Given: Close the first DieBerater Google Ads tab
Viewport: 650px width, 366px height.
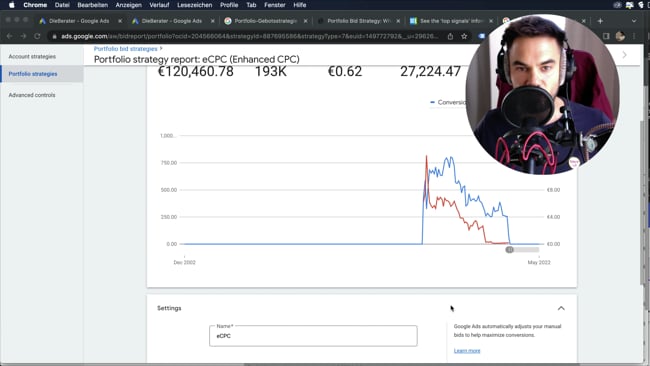Looking at the screenshot, I should pos(120,21).
